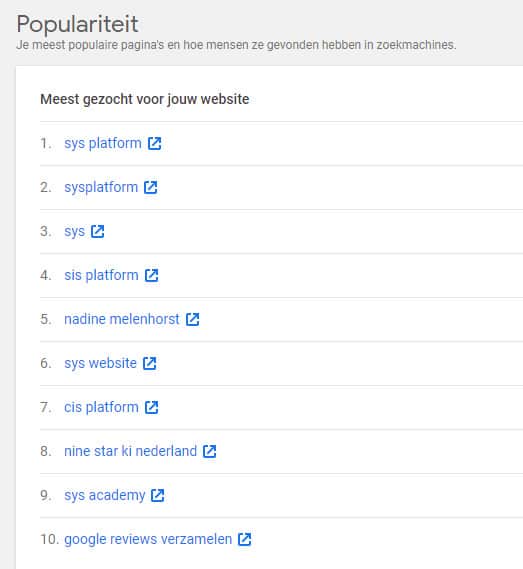Open external icon after cis platform
Viewport: 523px width, 569px height.
click(x=151, y=407)
